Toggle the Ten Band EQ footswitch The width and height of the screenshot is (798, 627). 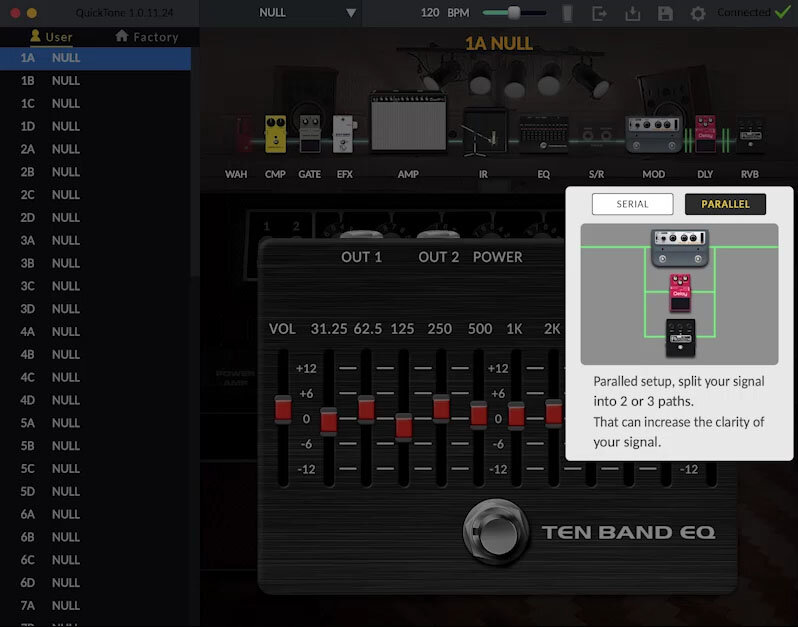496,532
